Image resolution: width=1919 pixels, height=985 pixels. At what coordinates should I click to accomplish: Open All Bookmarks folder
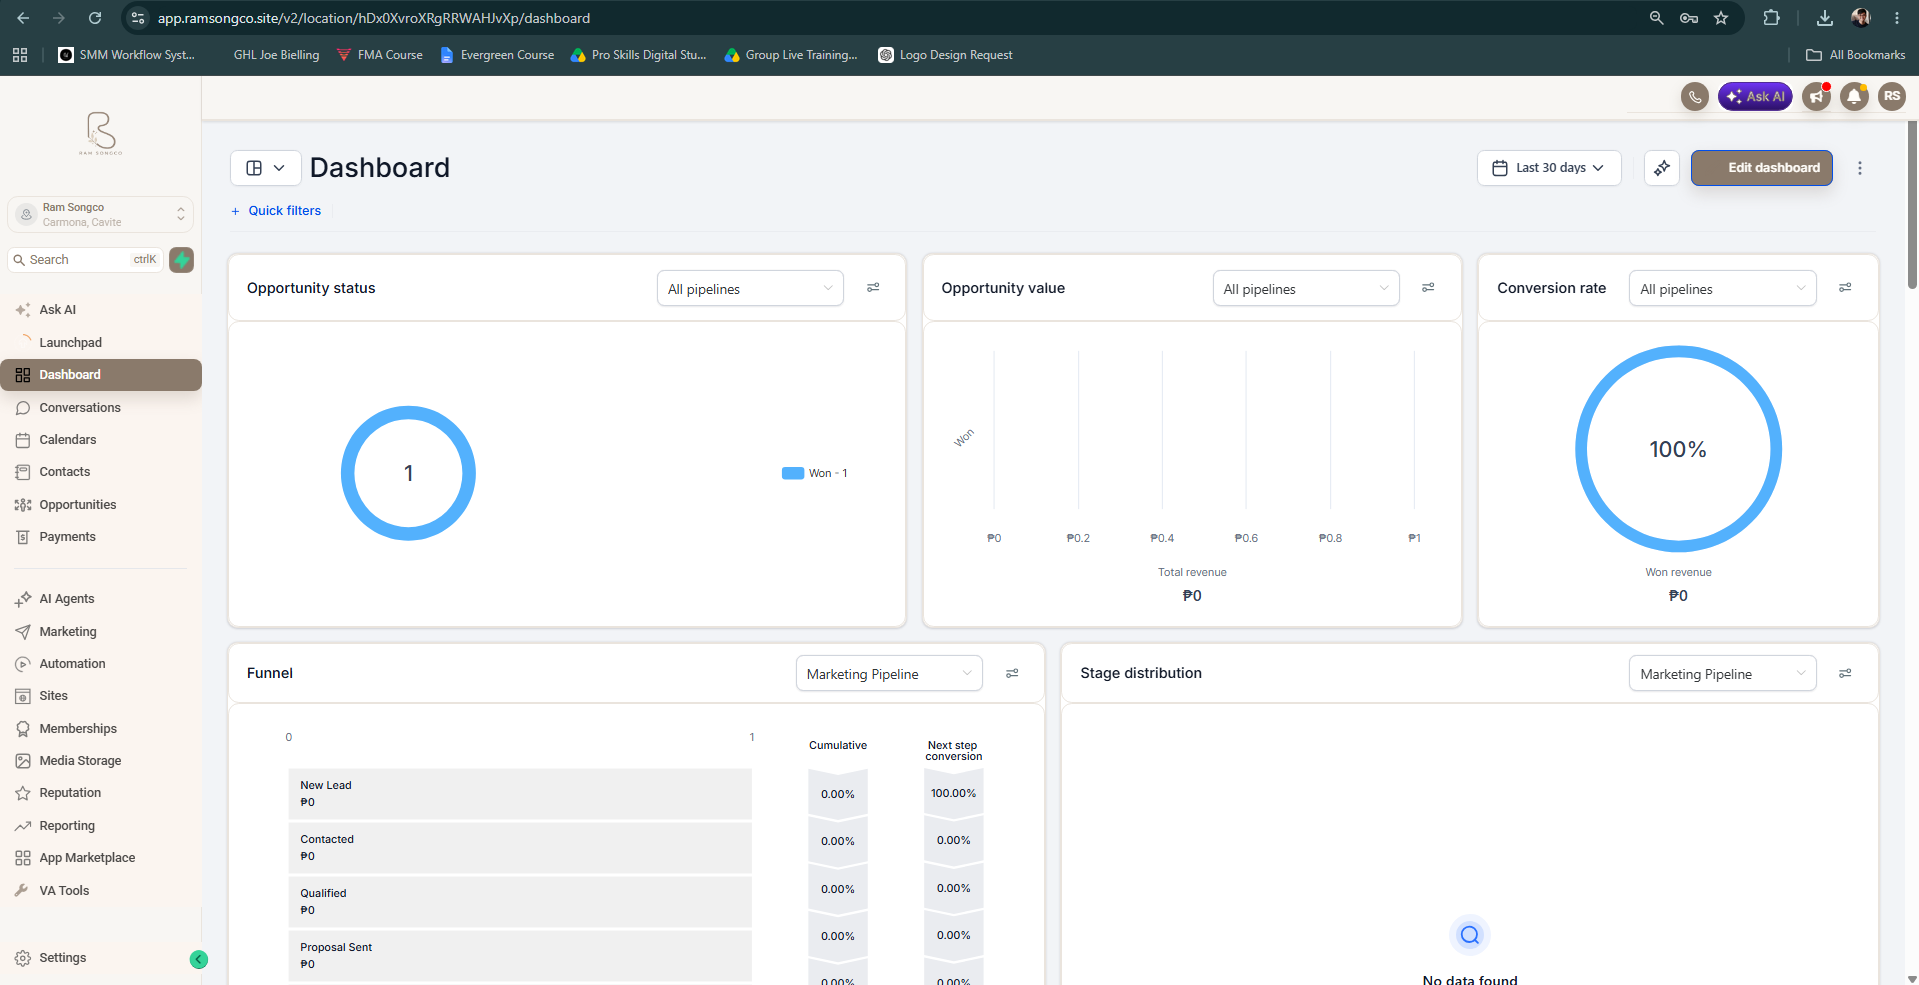click(1856, 55)
